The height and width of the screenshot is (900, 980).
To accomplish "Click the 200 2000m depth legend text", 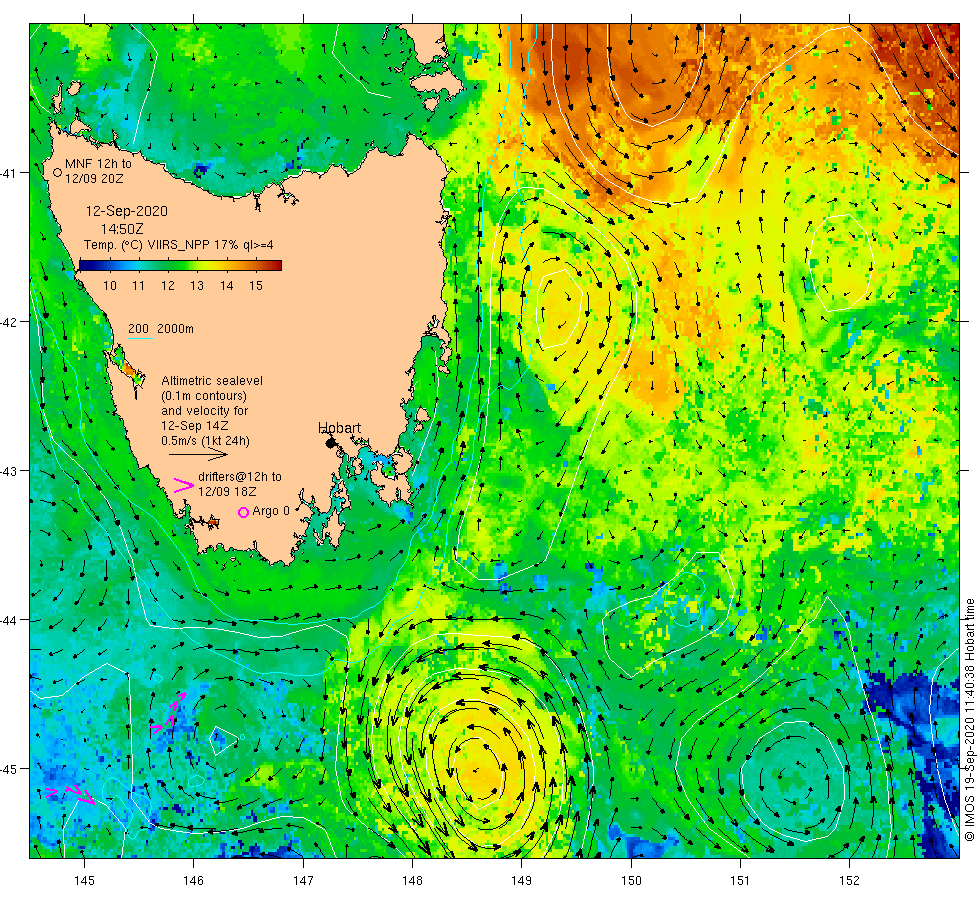I will click(x=161, y=329).
